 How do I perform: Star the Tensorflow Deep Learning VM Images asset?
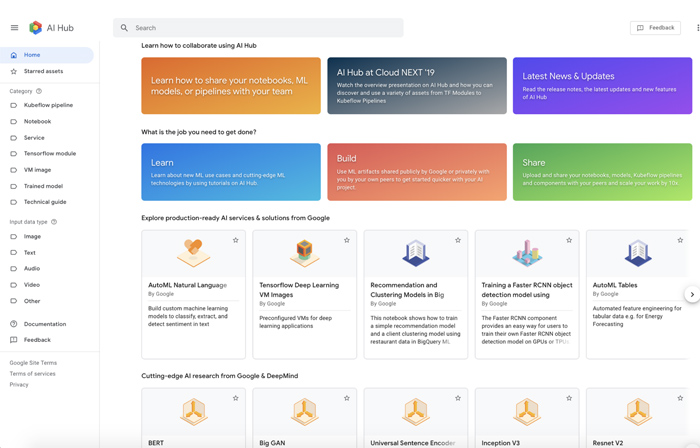347,240
